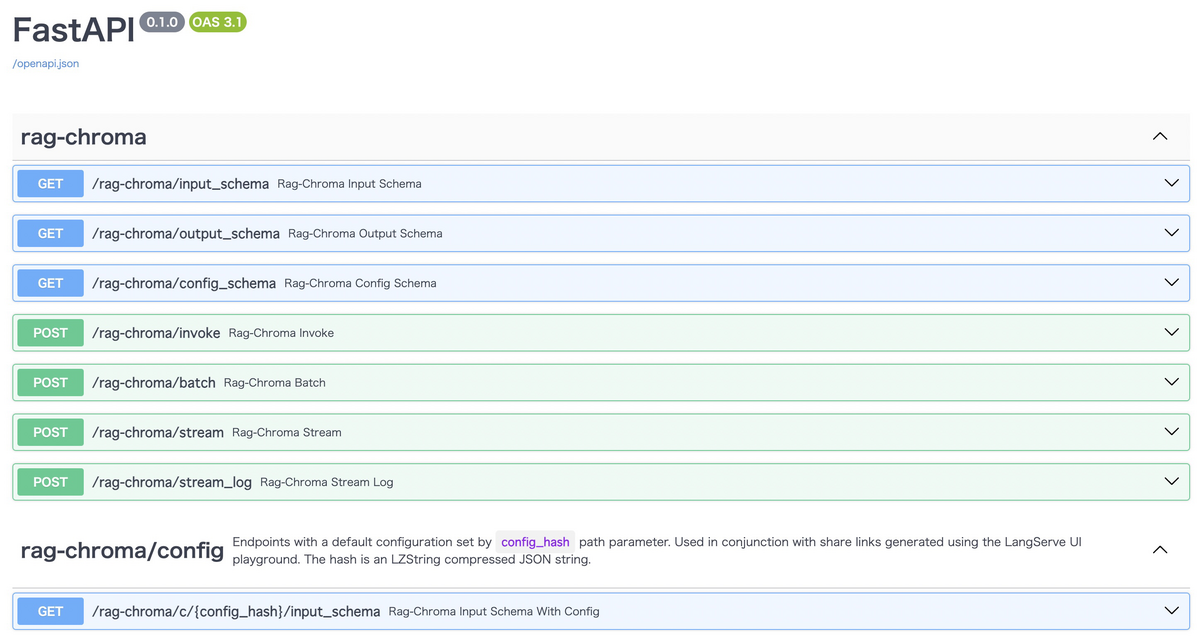
Task: Click GET badge for /rag-chroma/output_schema
Action: coord(51,233)
